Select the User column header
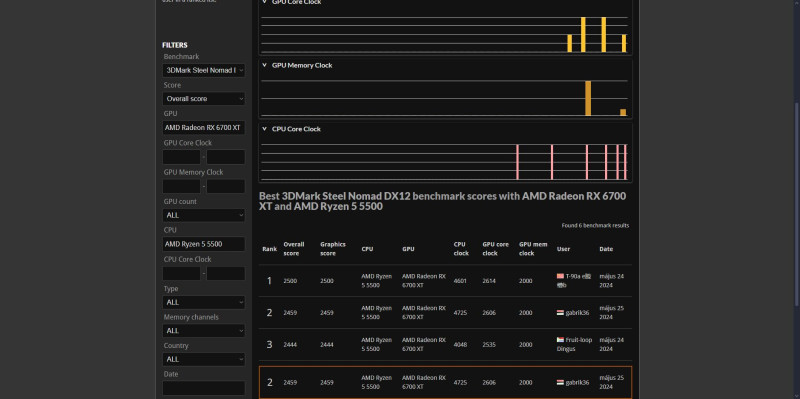 [x=563, y=249]
